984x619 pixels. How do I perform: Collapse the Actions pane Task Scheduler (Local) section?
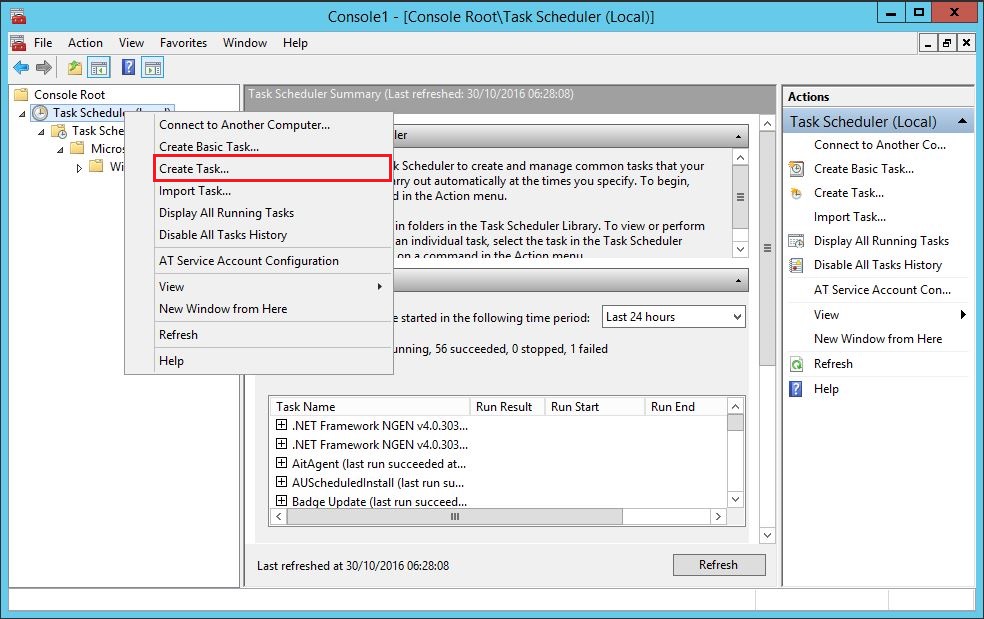(x=961, y=121)
